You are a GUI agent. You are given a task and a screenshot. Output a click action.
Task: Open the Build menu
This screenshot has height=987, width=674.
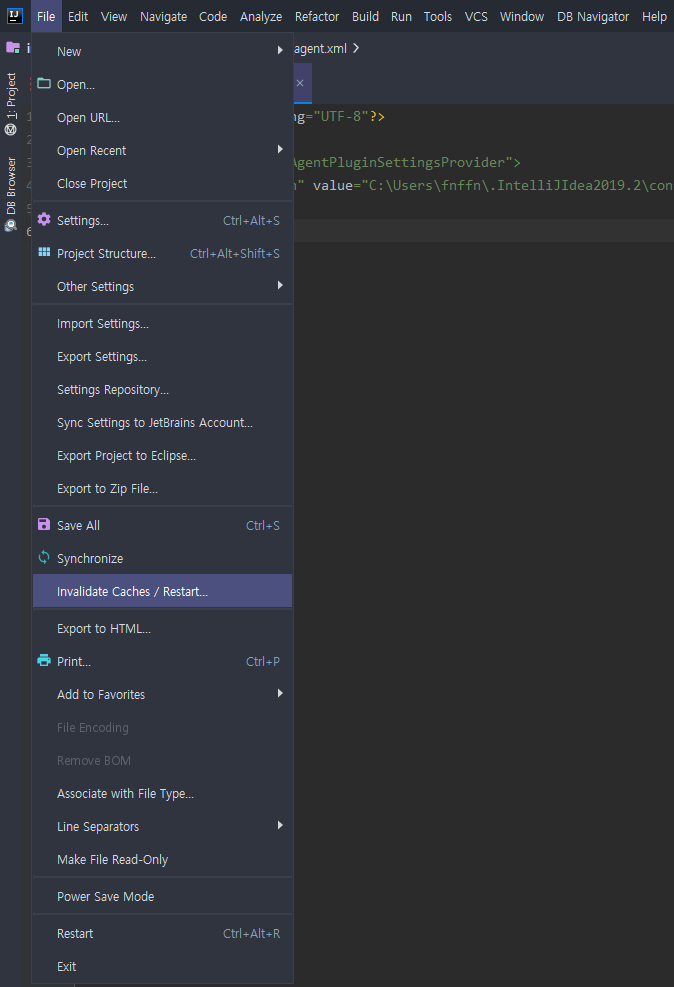(x=366, y=16)
